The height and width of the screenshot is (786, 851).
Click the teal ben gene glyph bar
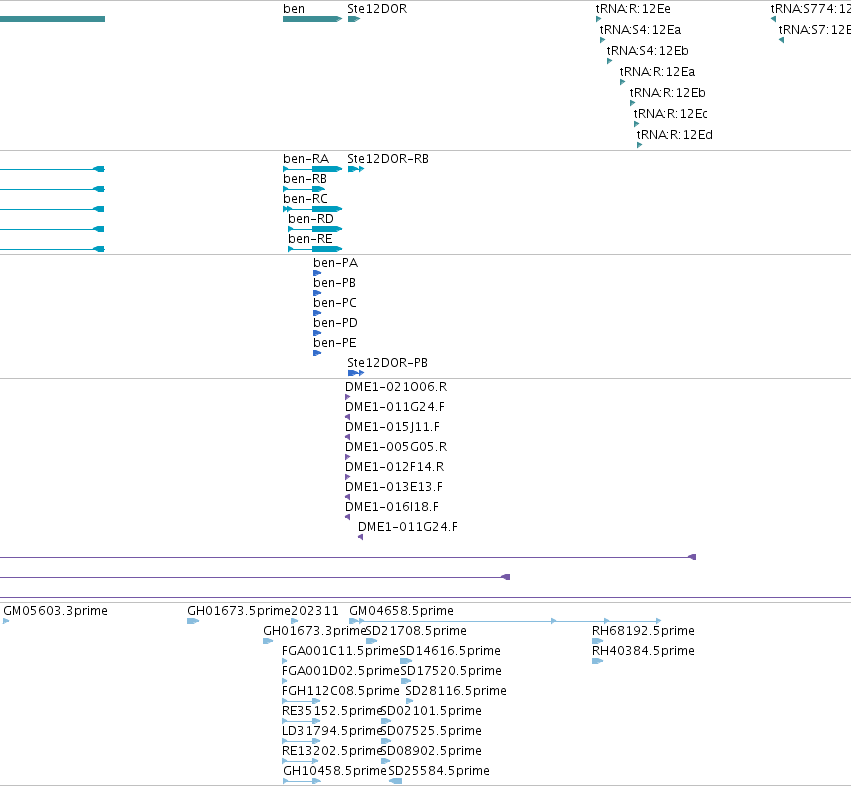coord(312,19)
